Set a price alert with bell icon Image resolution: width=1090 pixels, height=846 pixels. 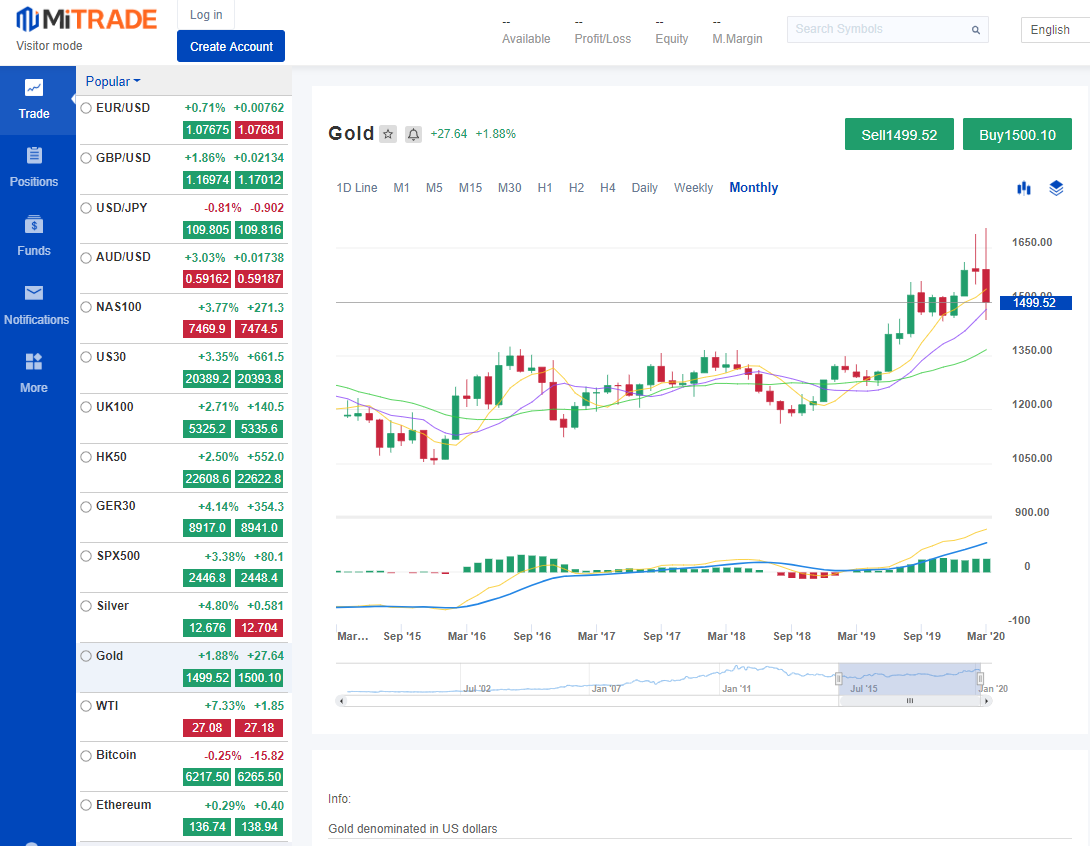413,135
